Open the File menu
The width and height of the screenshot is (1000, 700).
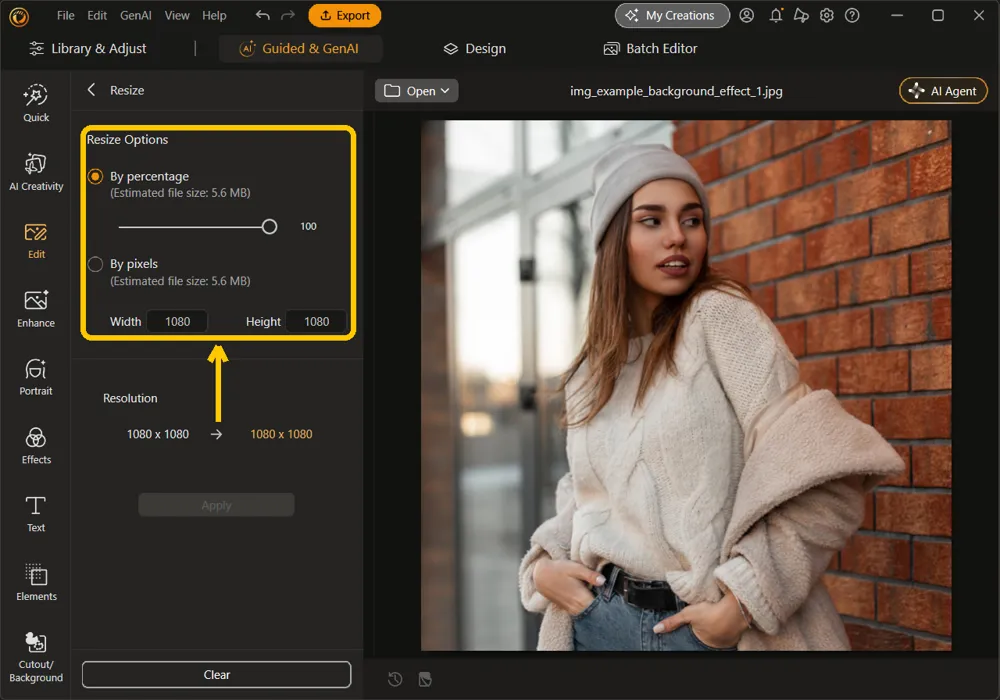(x=66, y=15)
